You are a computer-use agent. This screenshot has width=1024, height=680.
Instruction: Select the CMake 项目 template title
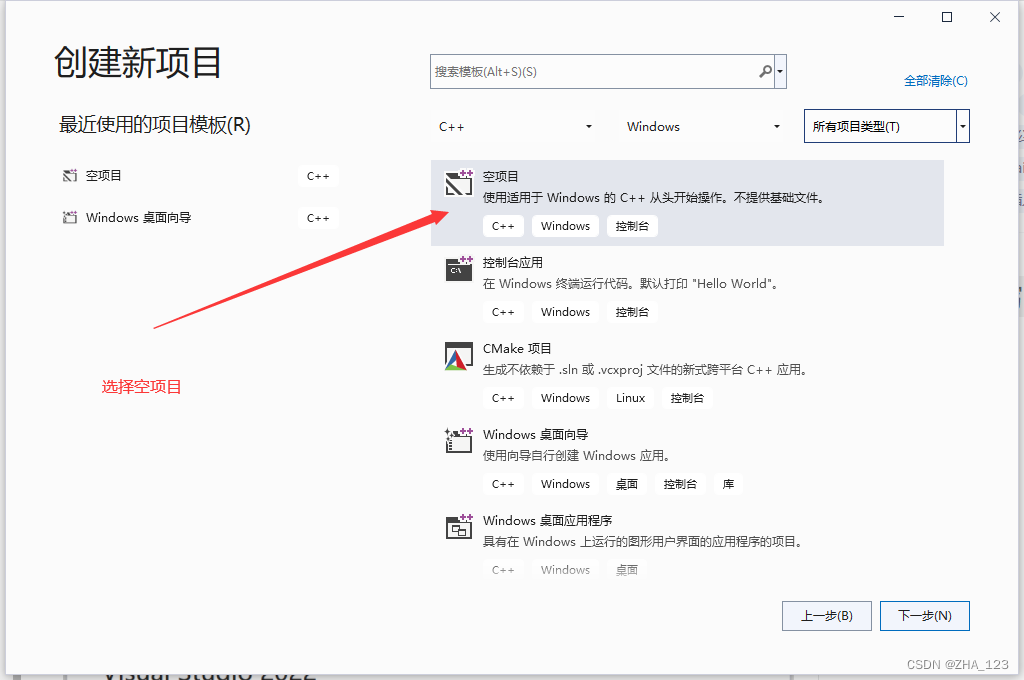point(517,349)
